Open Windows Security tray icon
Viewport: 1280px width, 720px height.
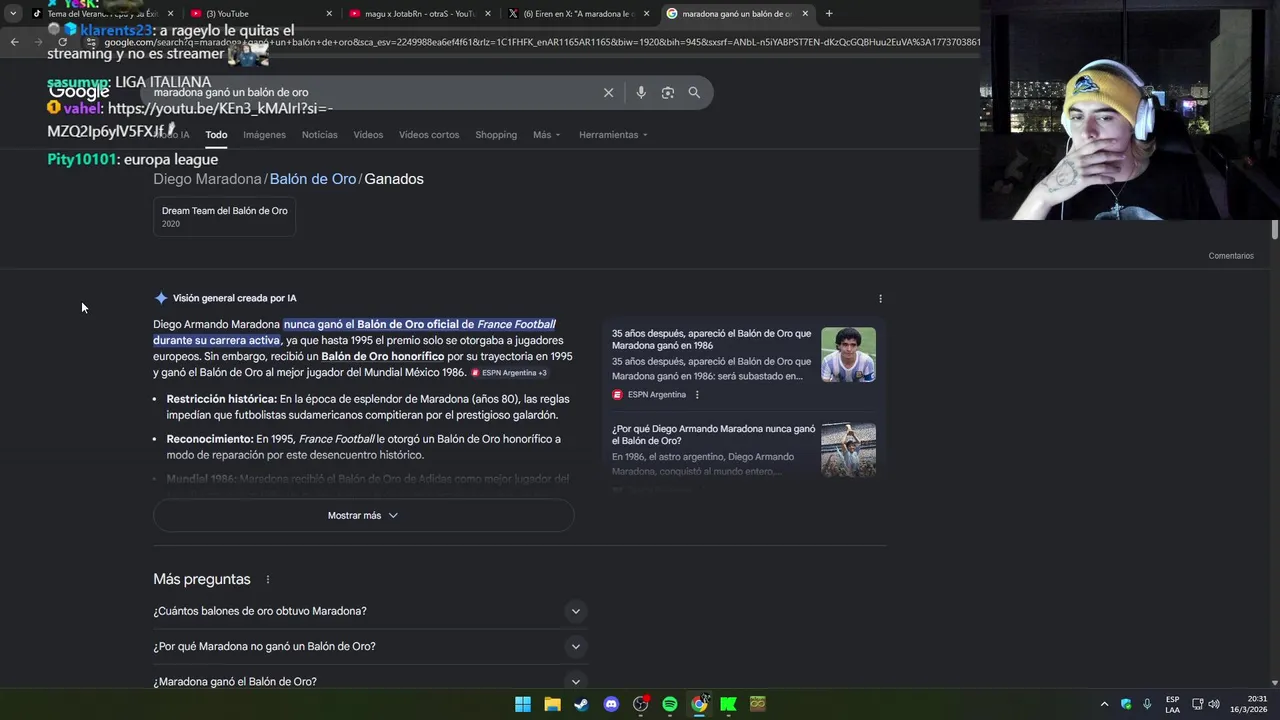click(1126, 704)
